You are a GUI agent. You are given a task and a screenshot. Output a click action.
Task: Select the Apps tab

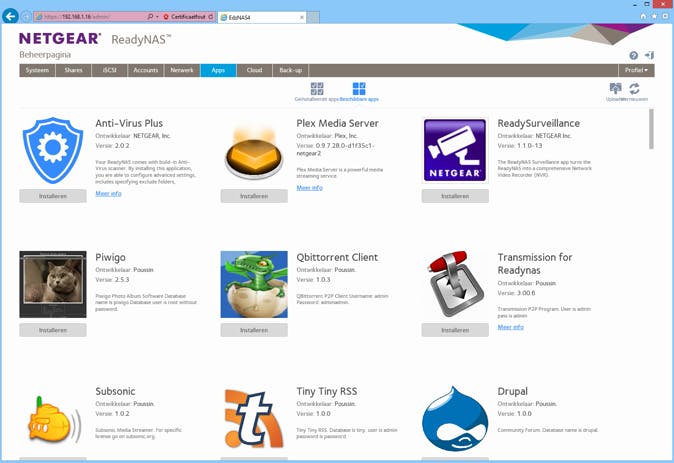point(218,70)
